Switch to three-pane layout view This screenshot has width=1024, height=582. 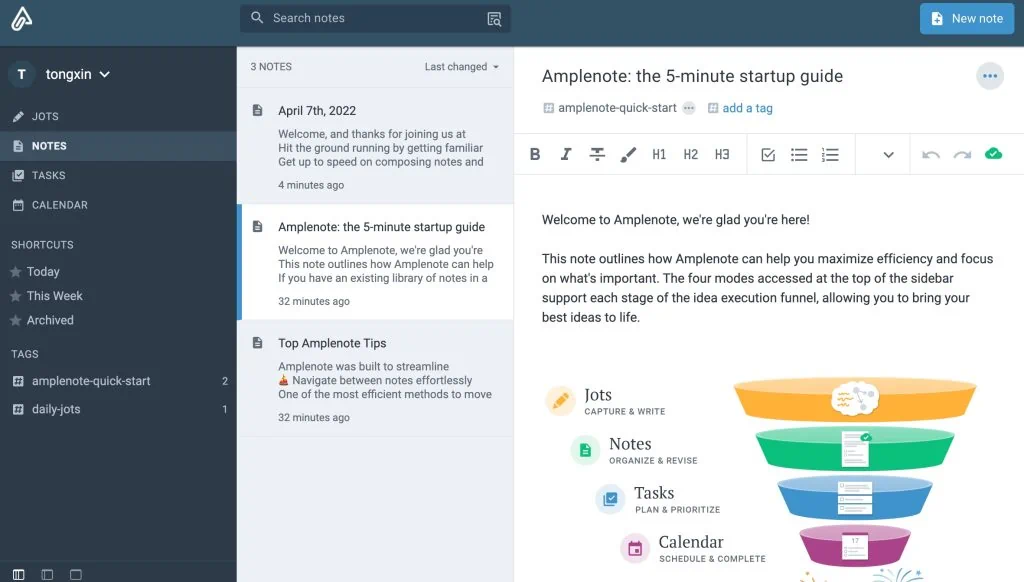point(19,575)
